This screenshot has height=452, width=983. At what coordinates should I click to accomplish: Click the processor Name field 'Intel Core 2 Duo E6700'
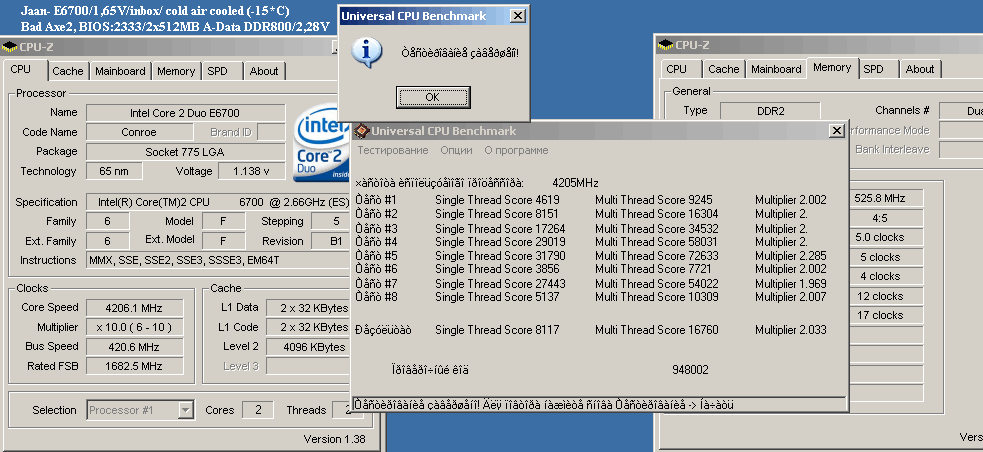click(x=185, y=113)
